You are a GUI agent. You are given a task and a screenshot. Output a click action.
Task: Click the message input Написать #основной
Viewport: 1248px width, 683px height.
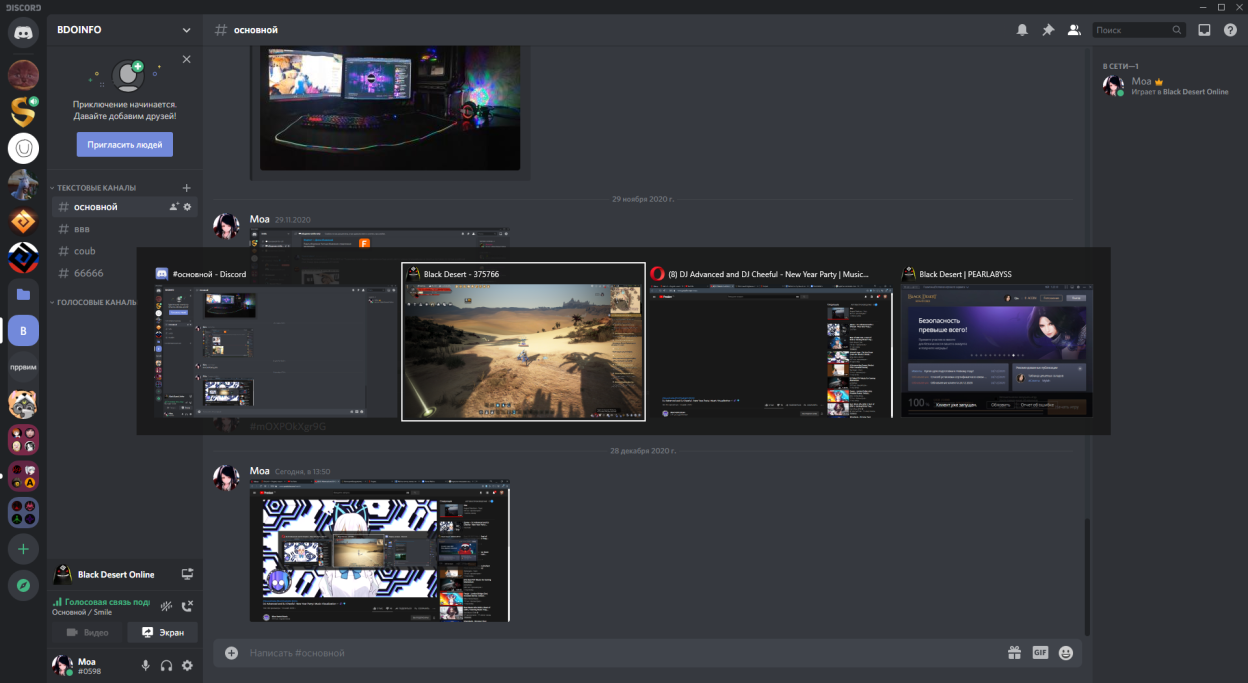click(620, 653)
